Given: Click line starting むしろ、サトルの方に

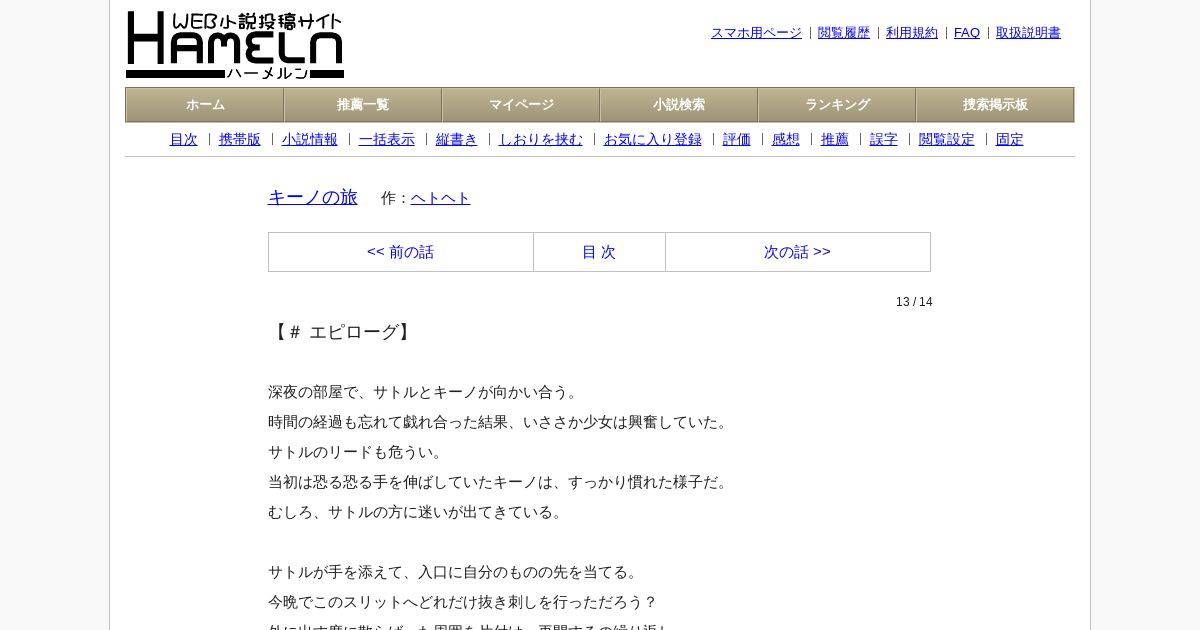Looking at the screenshot, I should pos(417,512).
